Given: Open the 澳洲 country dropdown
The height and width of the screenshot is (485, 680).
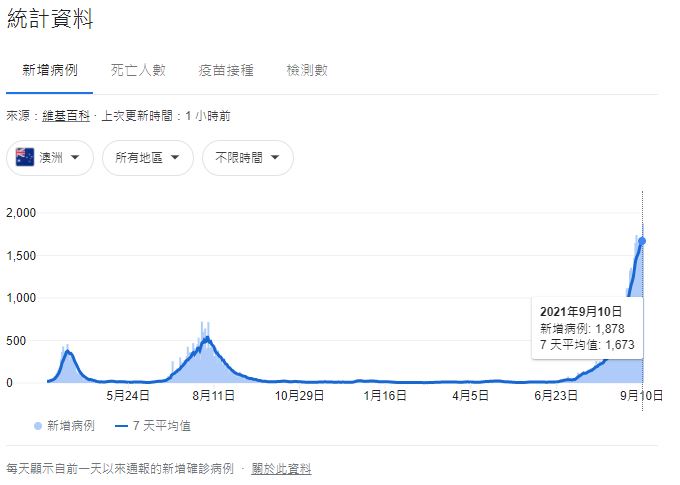Looking at the screenshot, I should 50,157.
